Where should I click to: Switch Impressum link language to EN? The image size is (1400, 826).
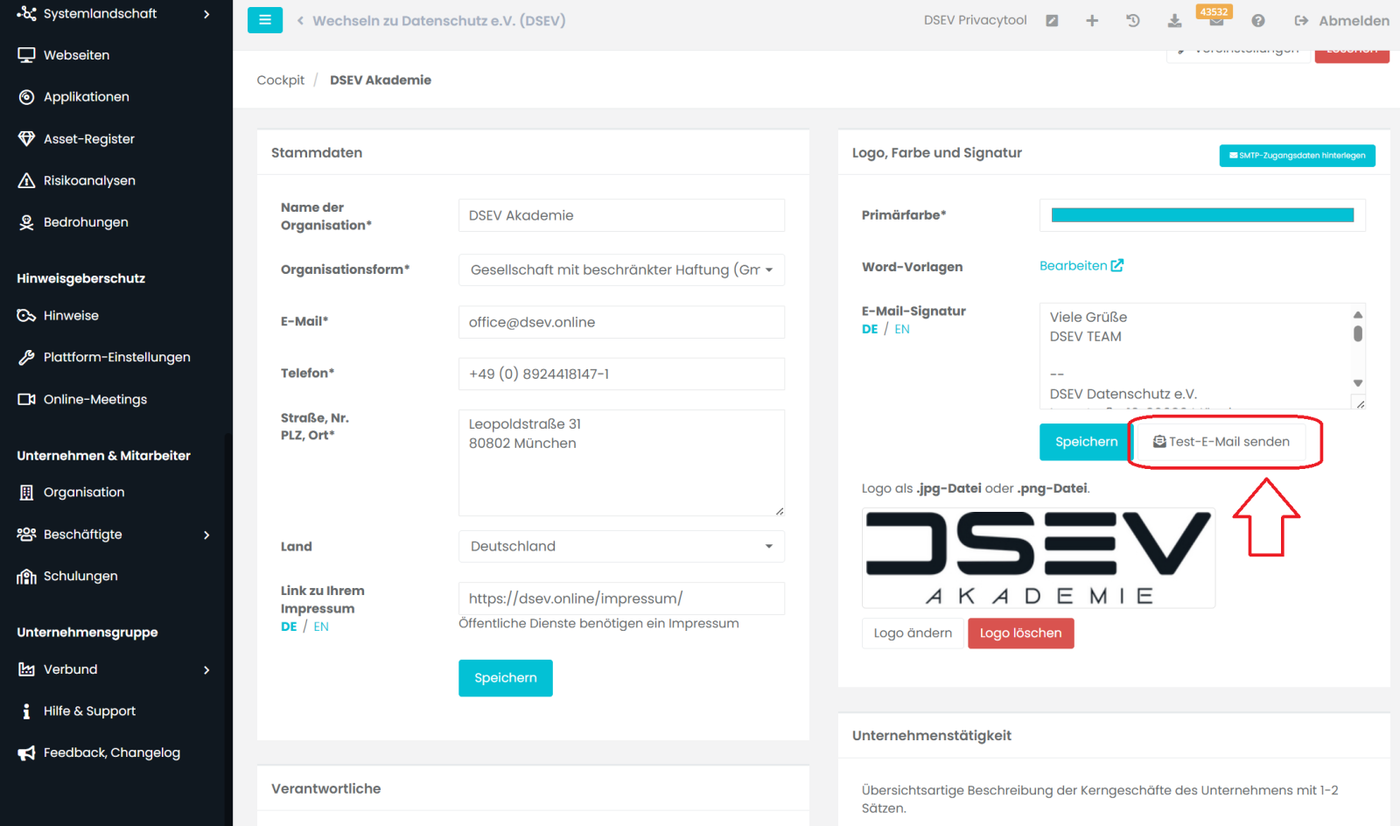321,627
